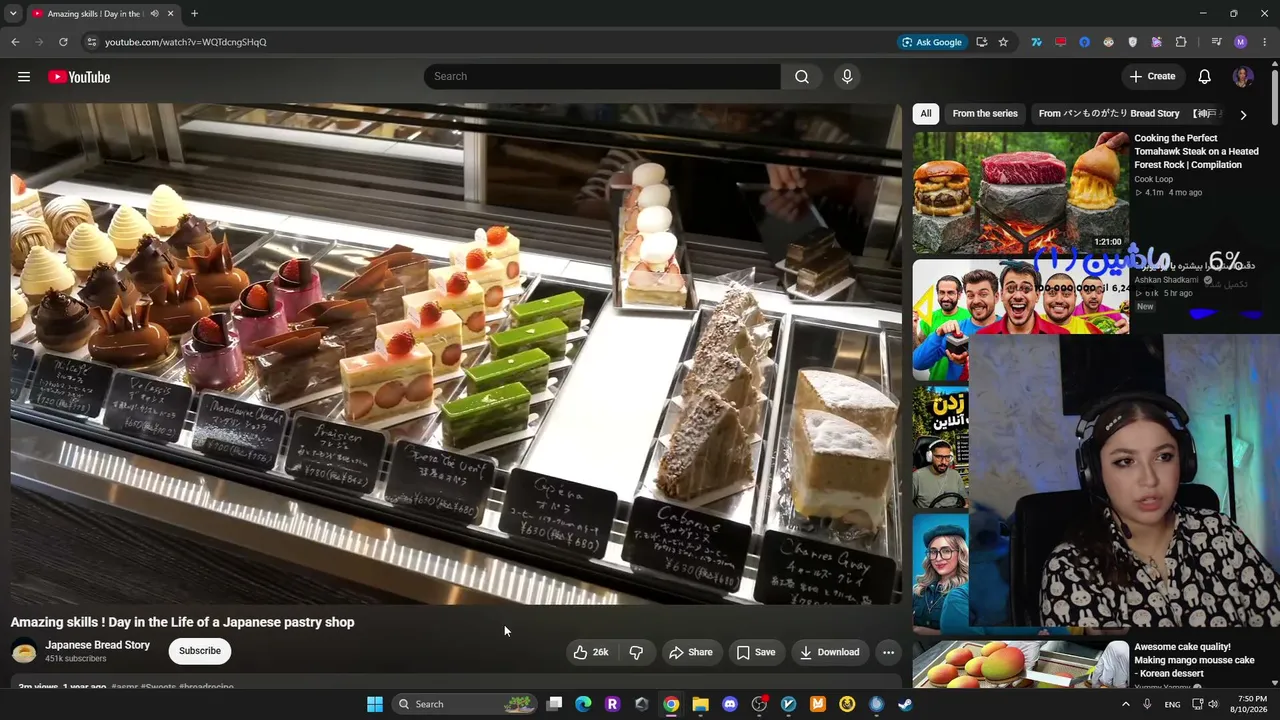Open Chrome media controls icon
The width and height of the screenshot is (1280, 720).
1216,42
